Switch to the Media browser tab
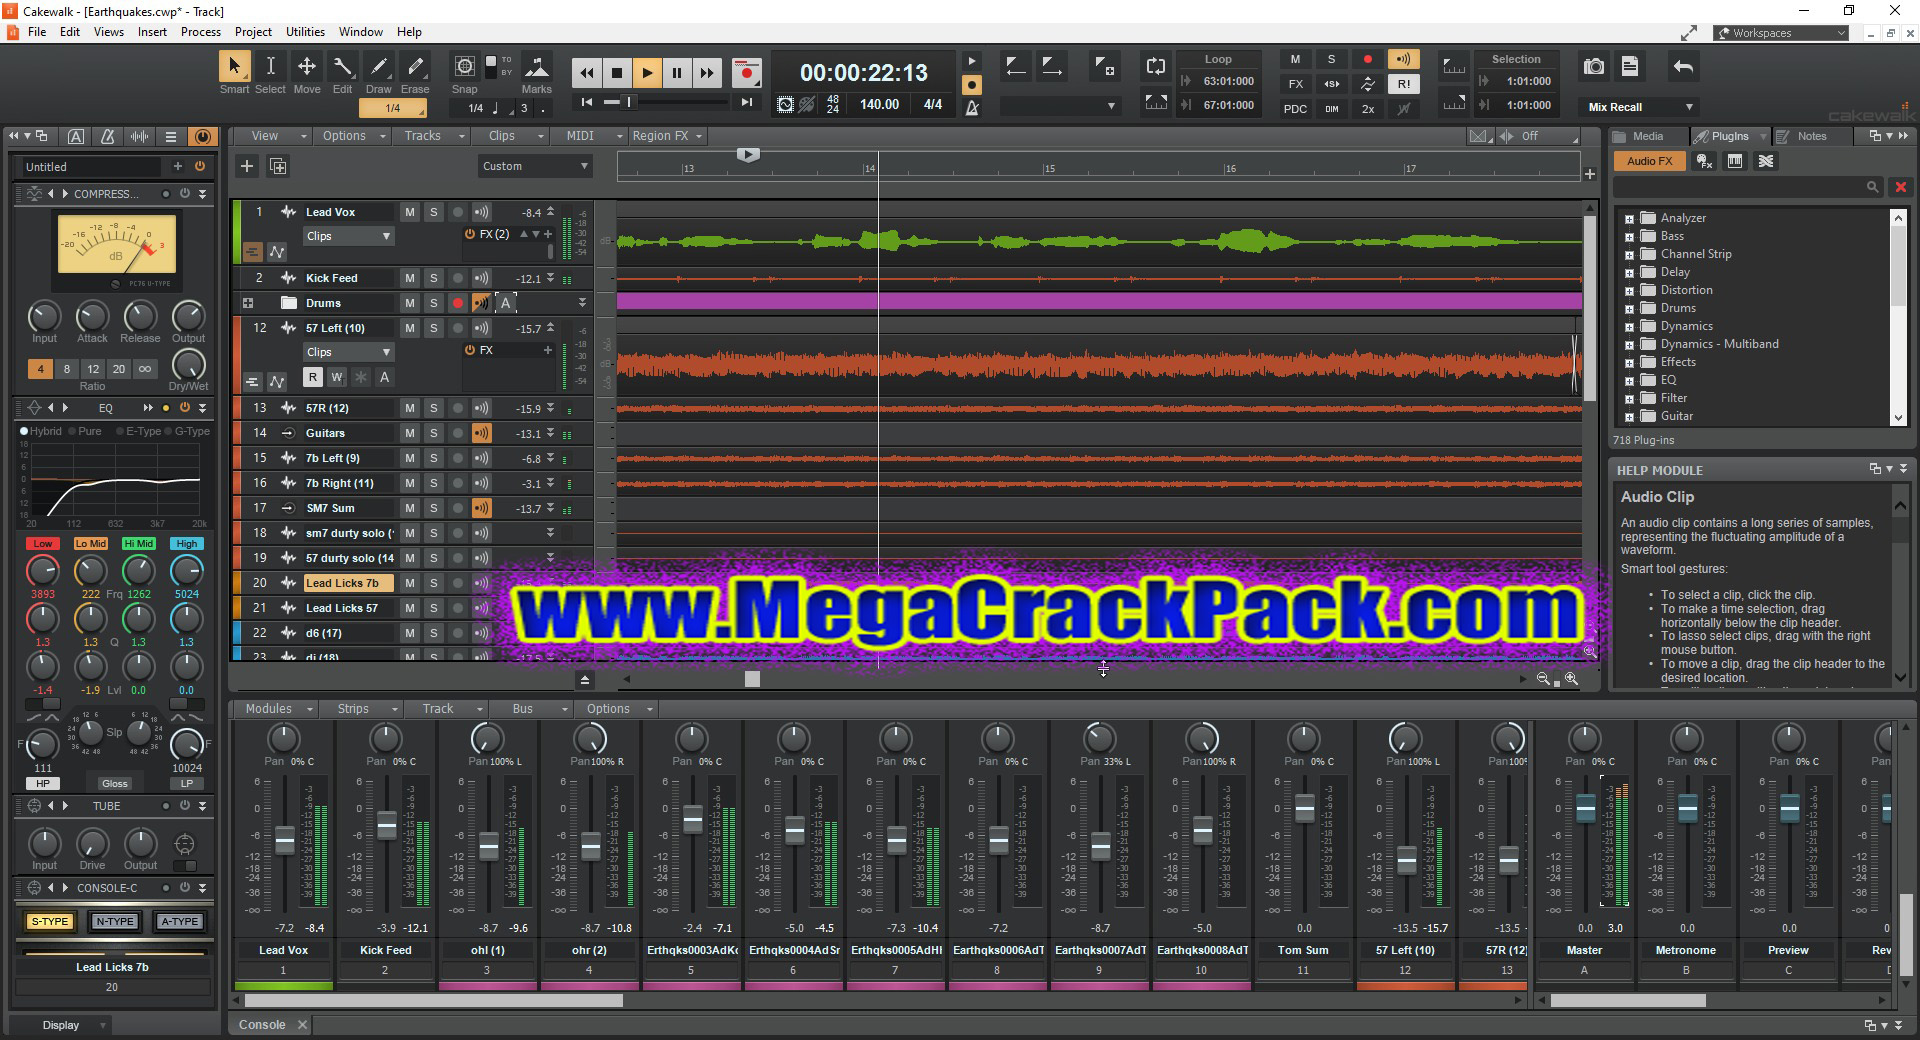 (1647, 136)
